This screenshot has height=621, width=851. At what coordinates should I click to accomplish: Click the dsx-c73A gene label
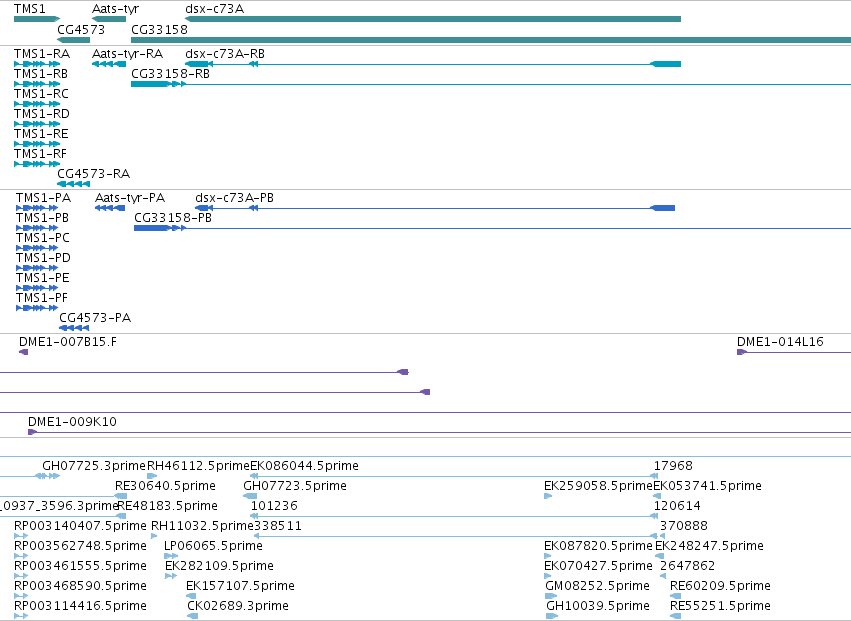[x=214, y=9]
